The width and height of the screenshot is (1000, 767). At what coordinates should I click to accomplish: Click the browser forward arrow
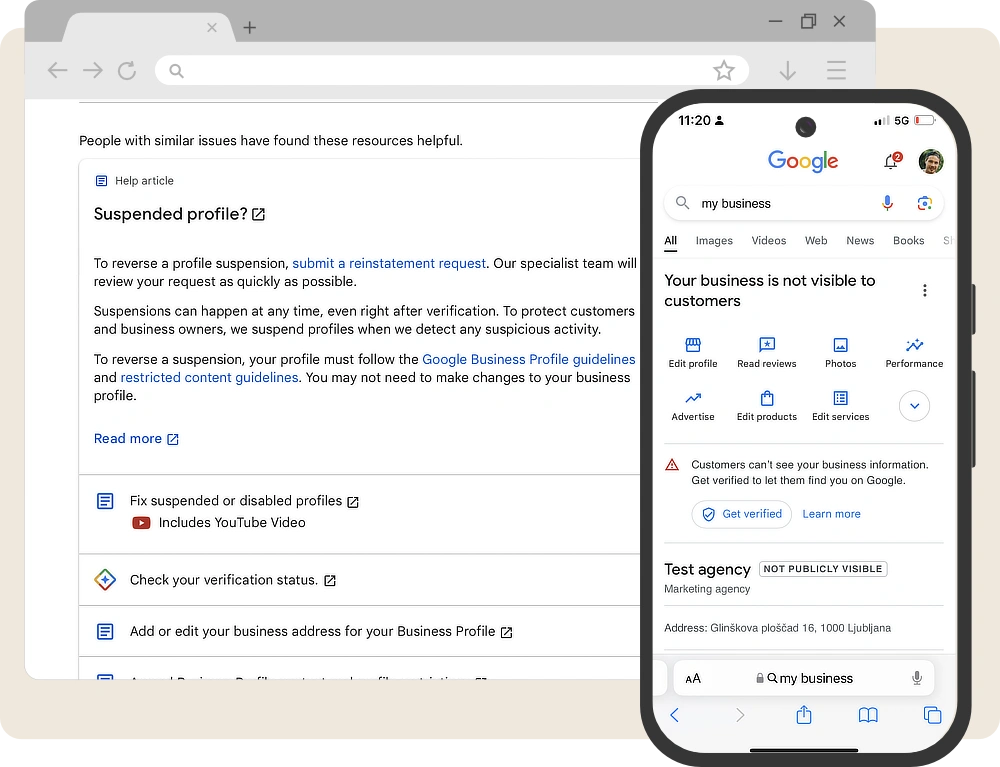point(93,70)
